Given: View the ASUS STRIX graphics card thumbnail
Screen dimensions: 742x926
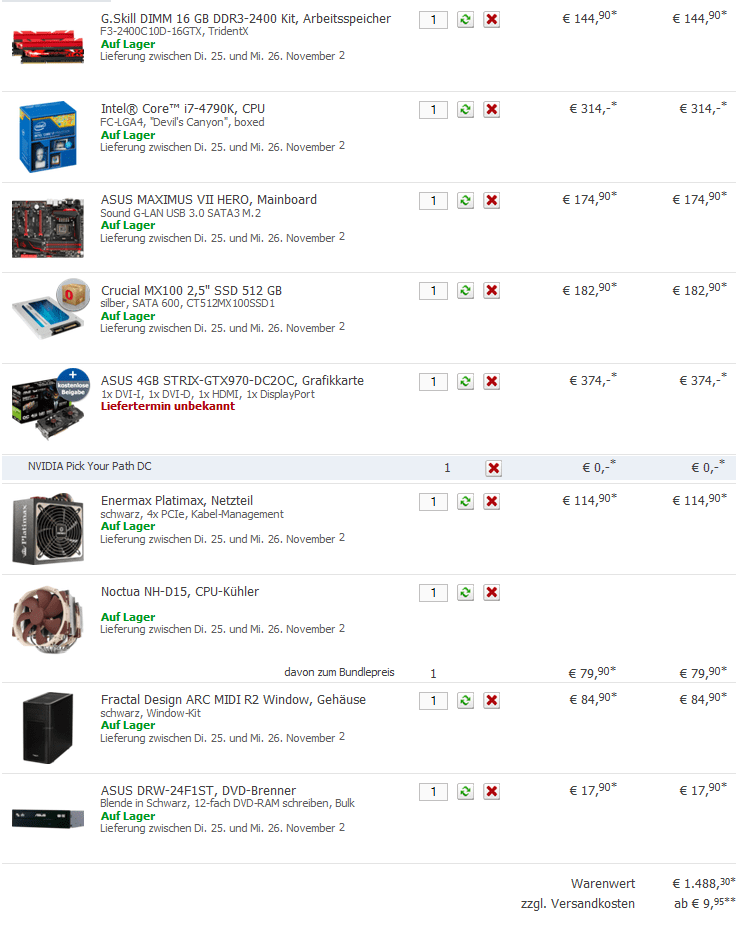Looking at the screenshot, I should click(50, 405).
